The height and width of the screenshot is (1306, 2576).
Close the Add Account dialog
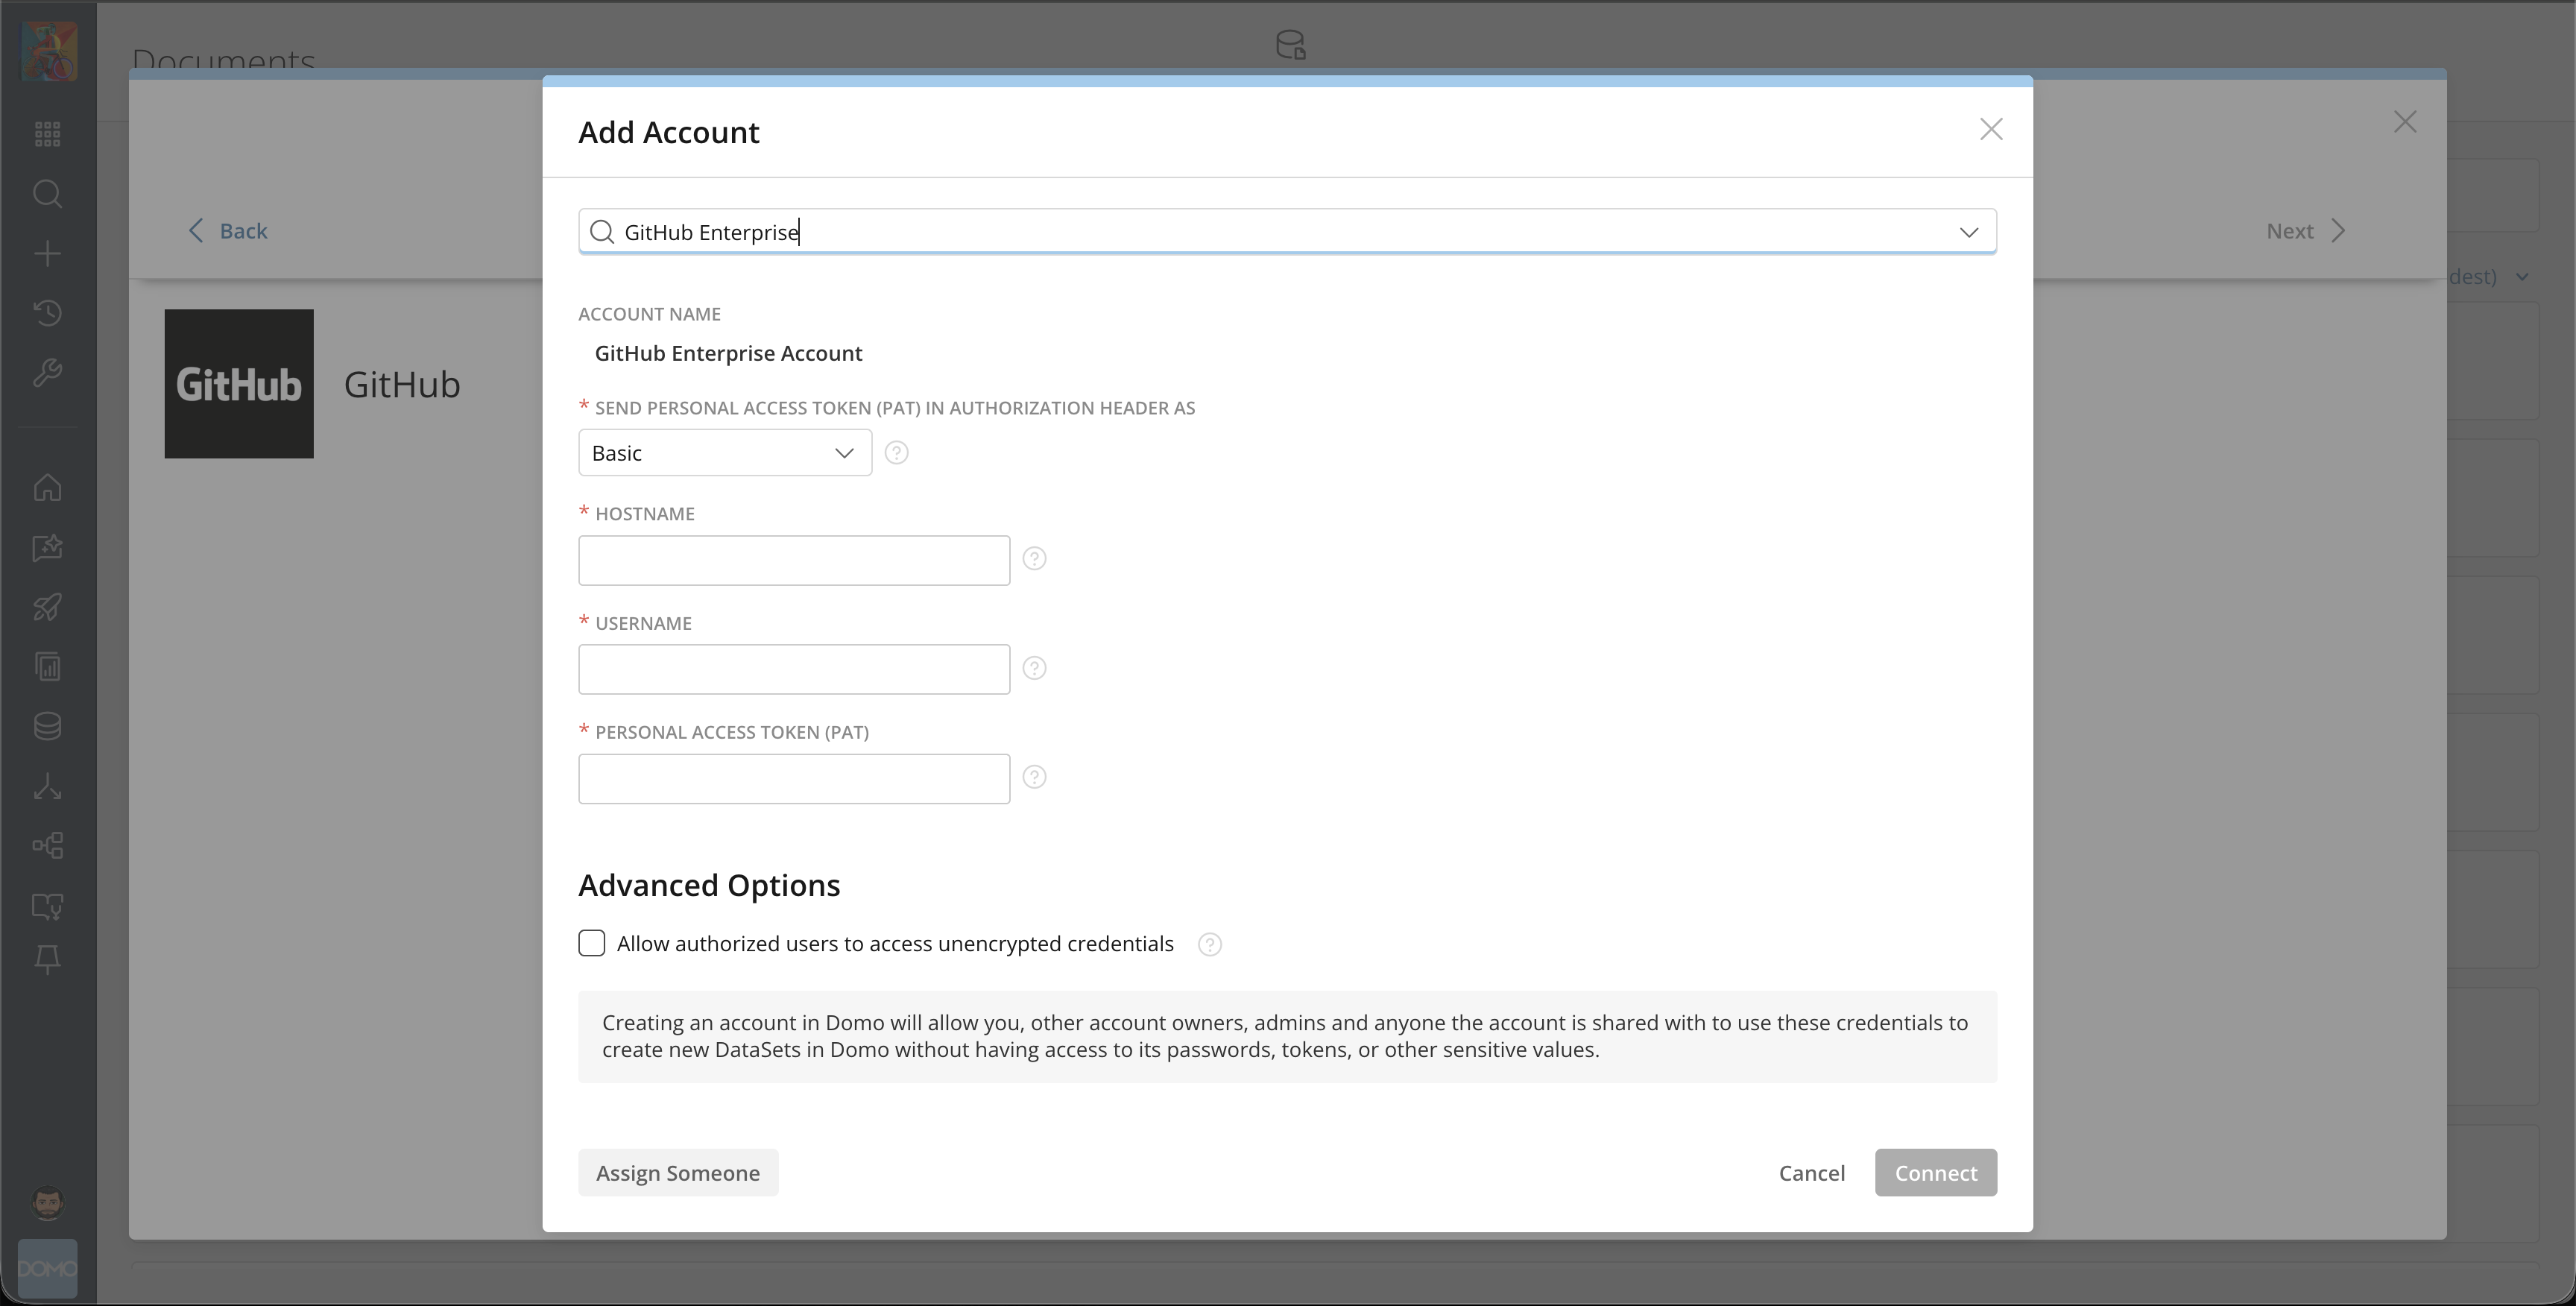point(1991,129)
